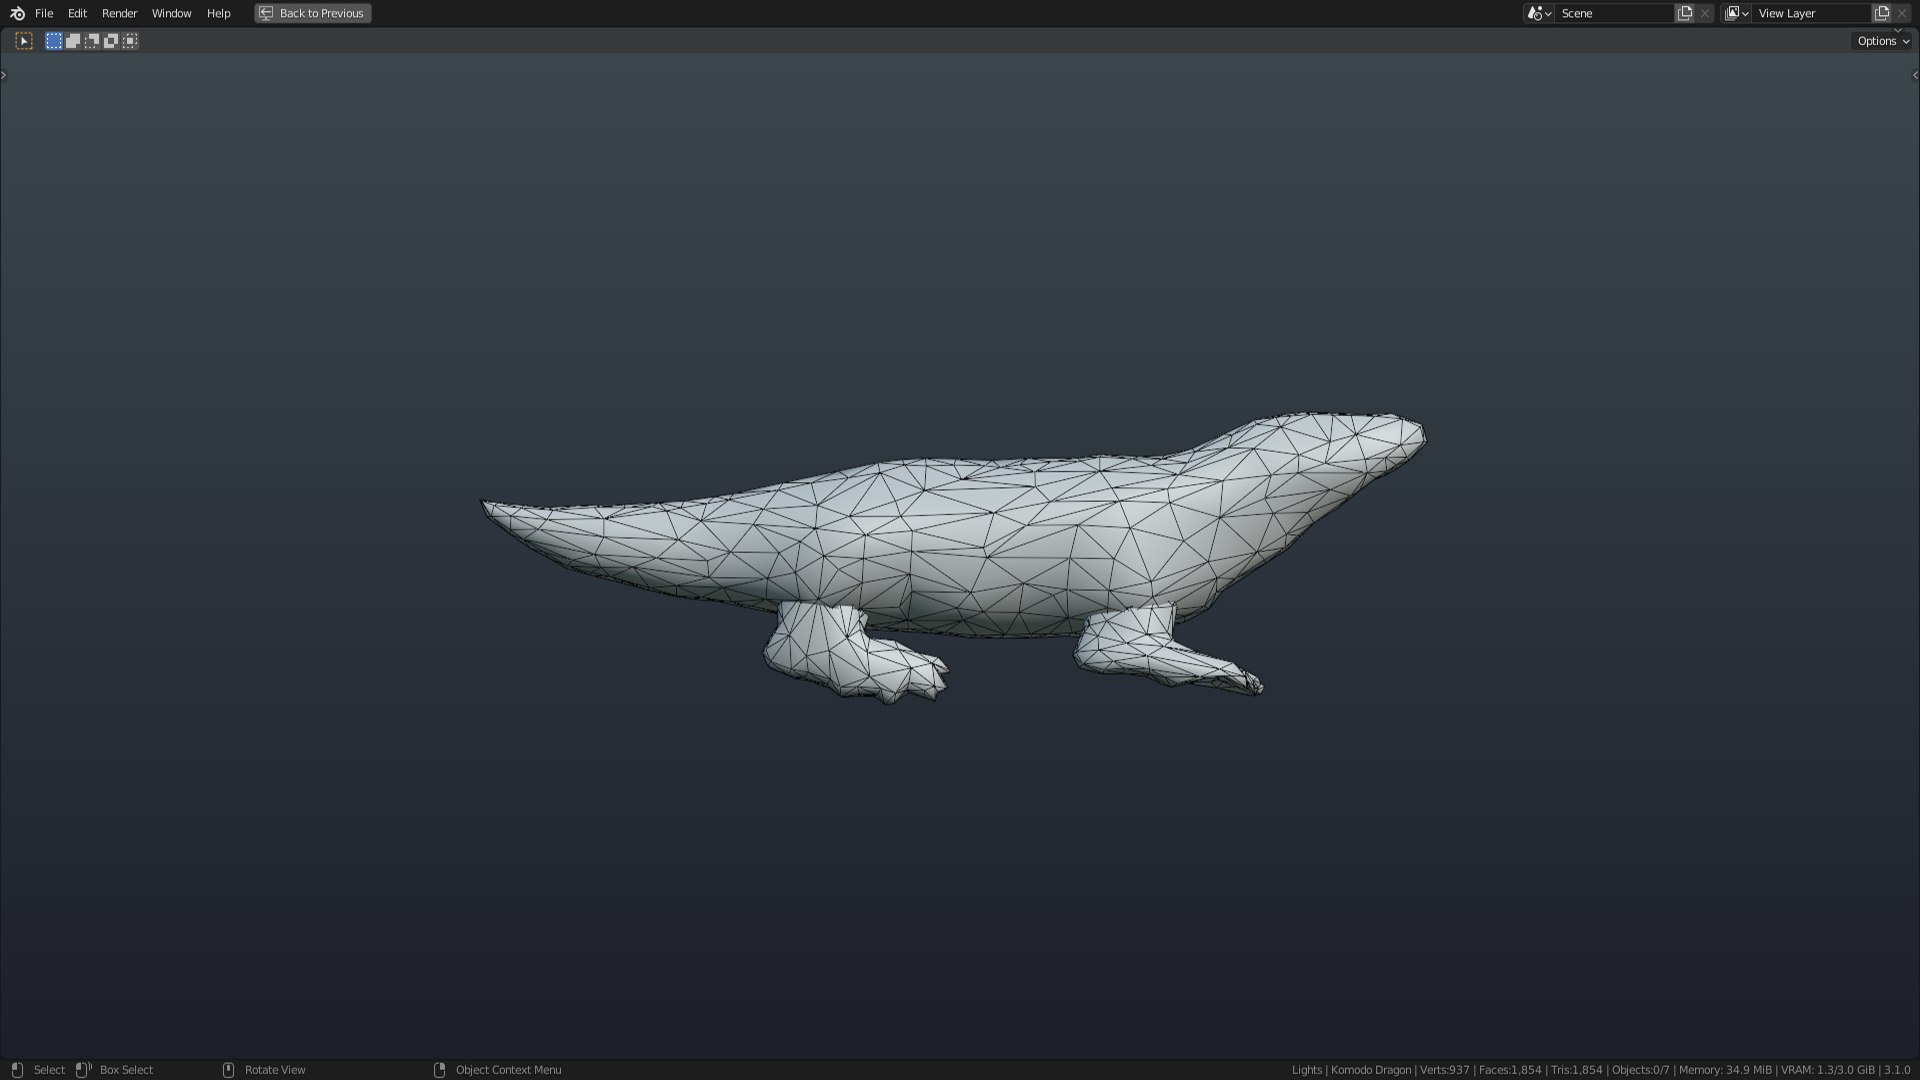The width and height of the screenshot is (1920, 1080).
Task: Open the Window menu
Action: 171,13
